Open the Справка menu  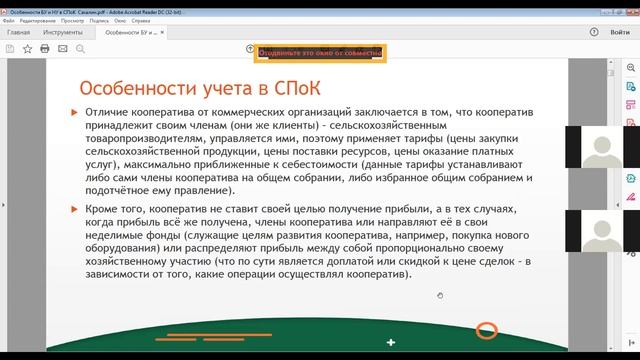(141, 21)
